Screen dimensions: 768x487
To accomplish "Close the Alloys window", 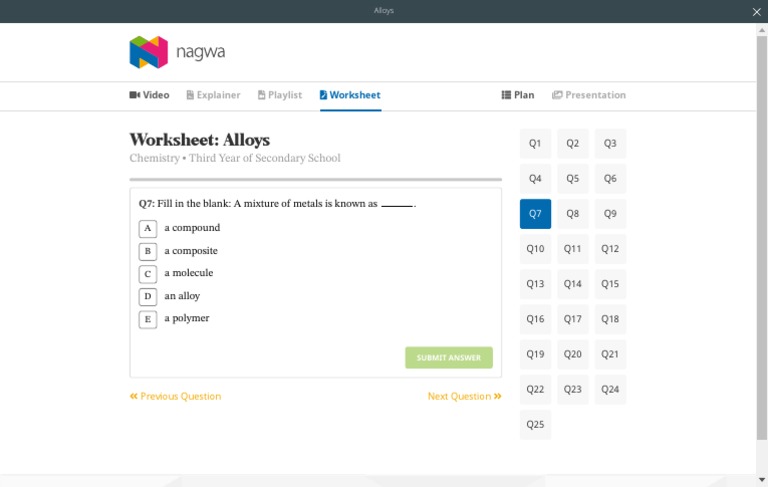I will (756, 12).
